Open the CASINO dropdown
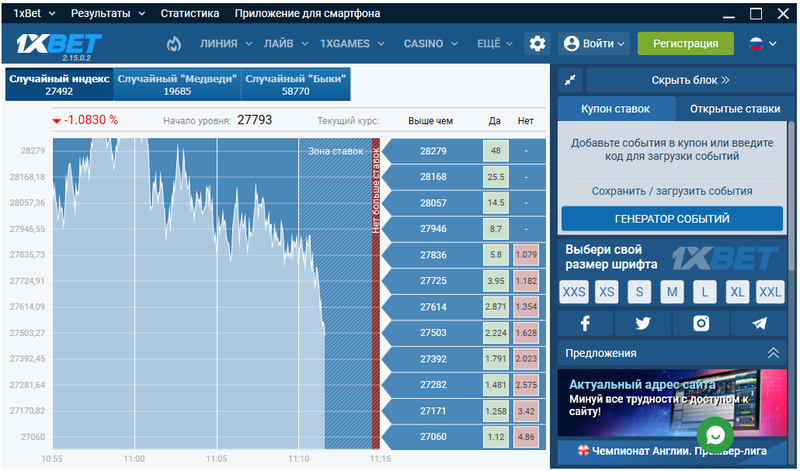800x471 pixels. [430, 44]
